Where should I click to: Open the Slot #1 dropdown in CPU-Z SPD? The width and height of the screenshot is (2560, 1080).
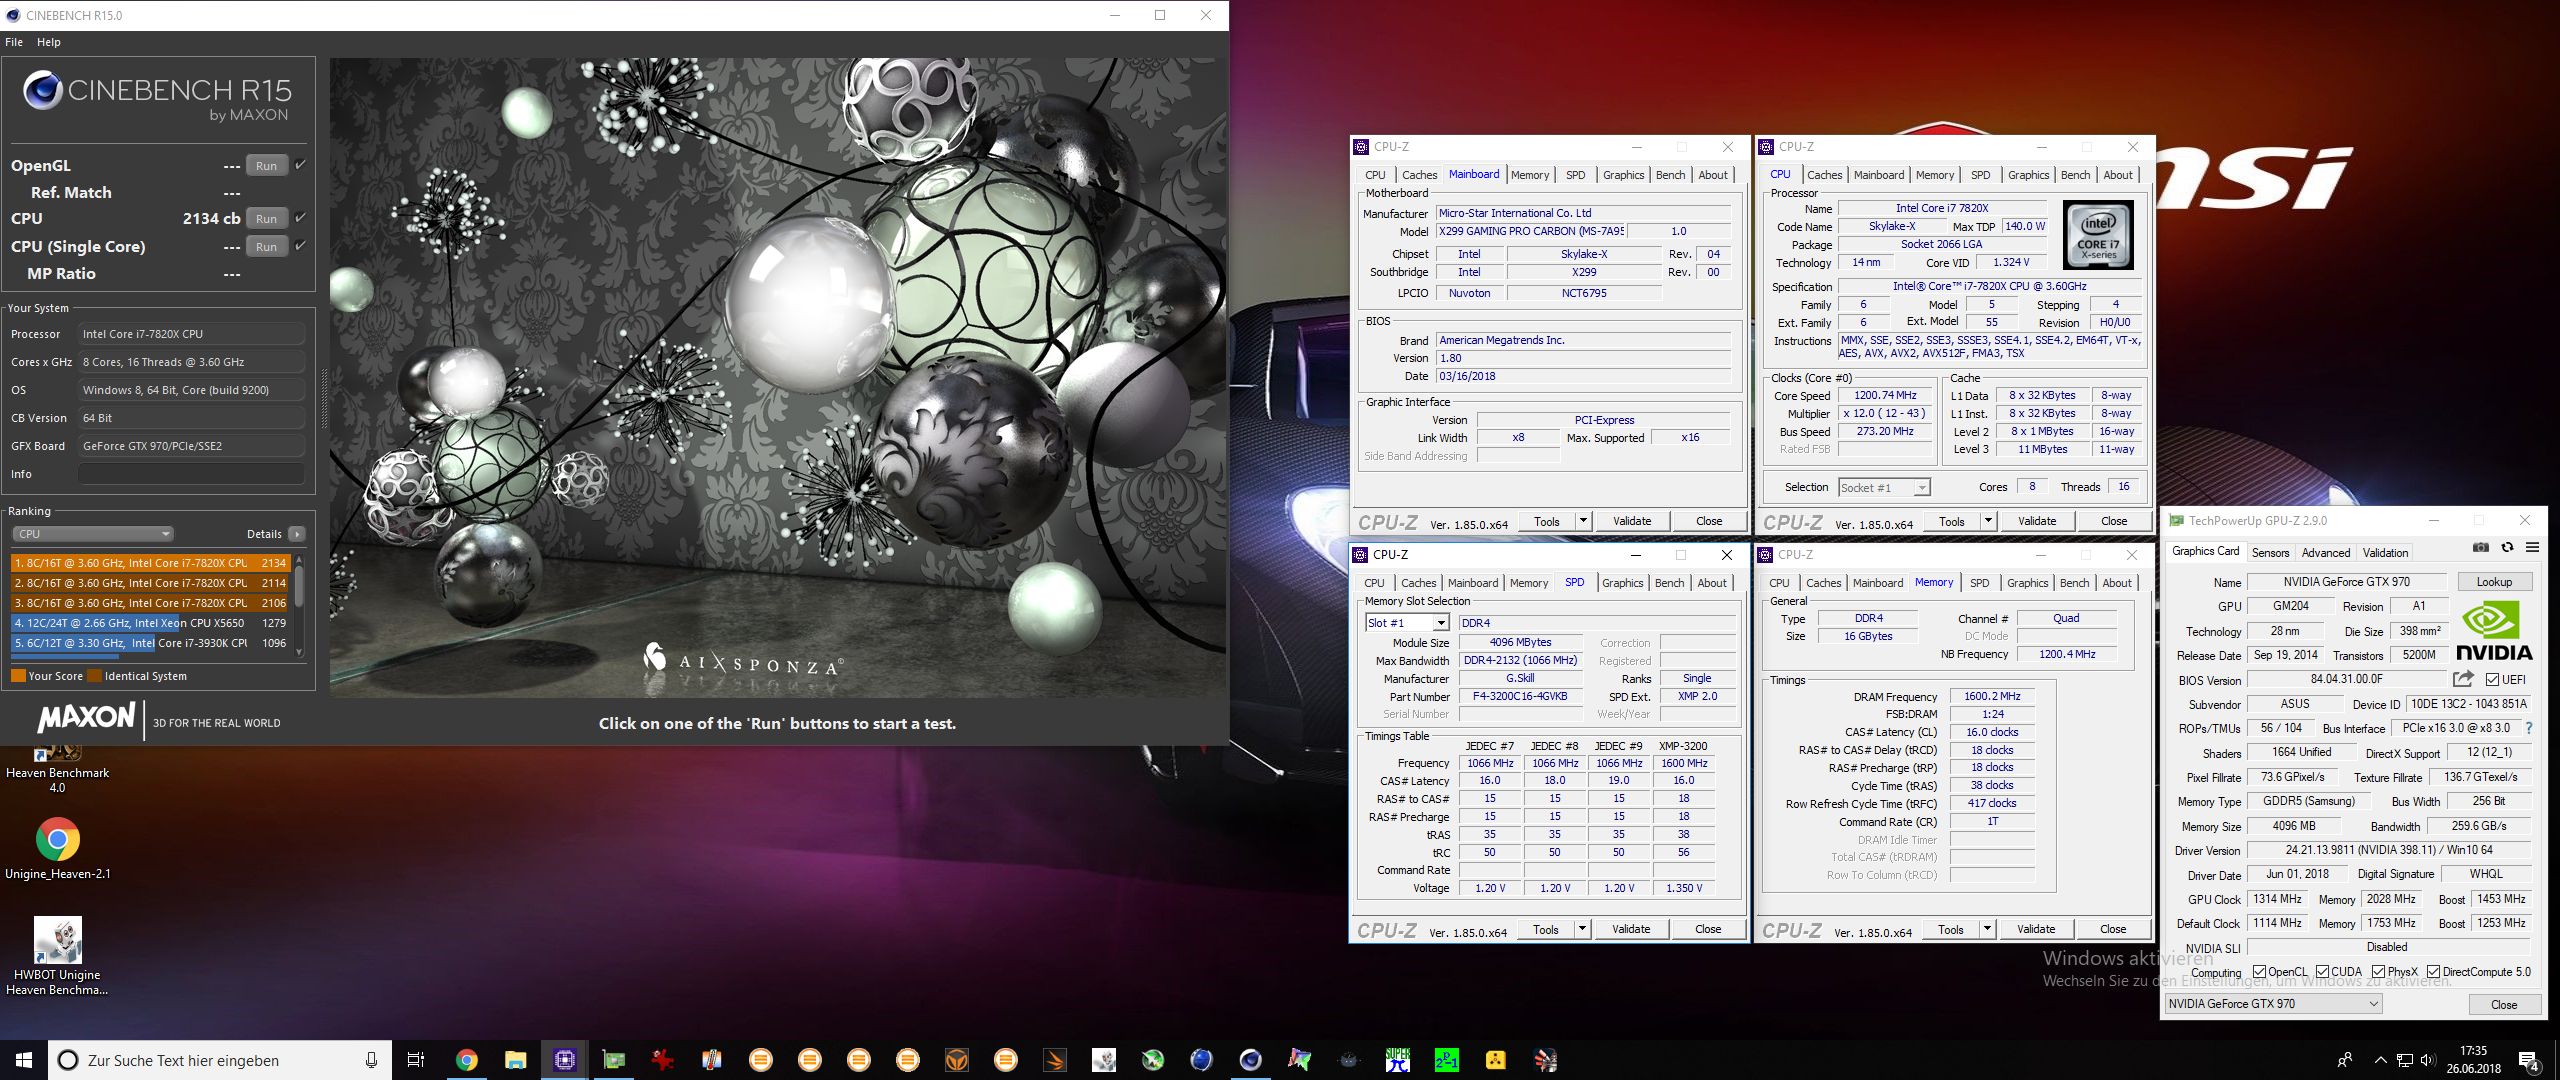[x=1407, y=623]
